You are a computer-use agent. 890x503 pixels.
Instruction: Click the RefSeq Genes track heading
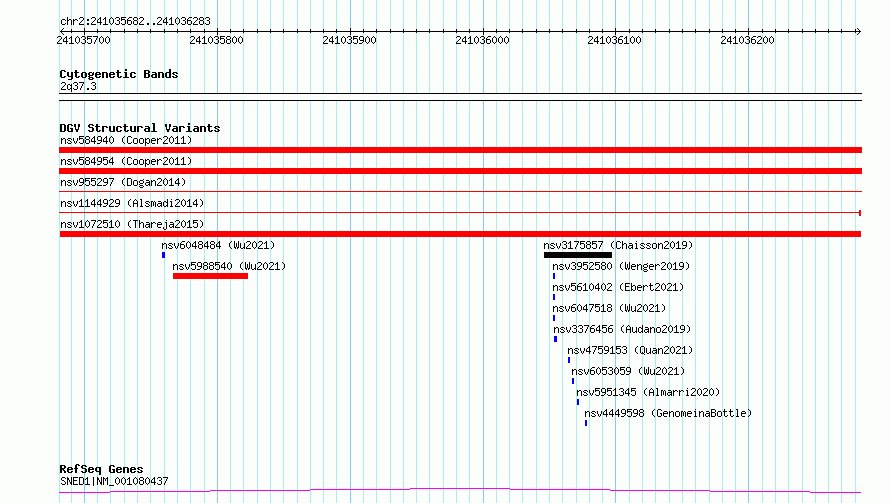[101, 470]
